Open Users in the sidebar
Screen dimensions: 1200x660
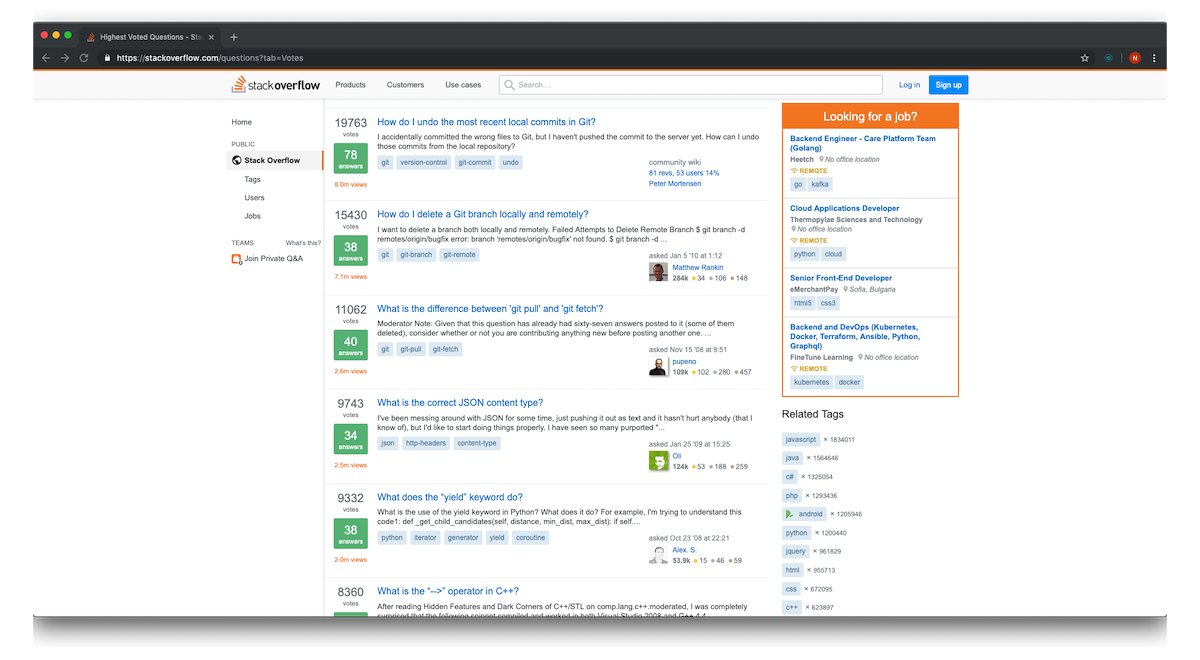[x=254, y=198]
